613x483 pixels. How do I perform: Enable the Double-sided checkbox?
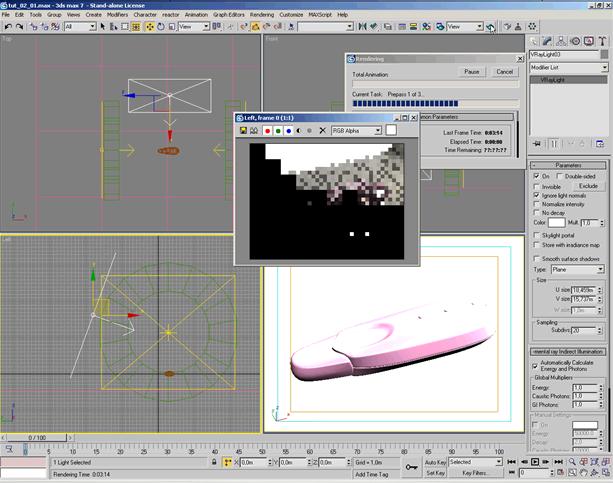pyautogui.click(x=560, y=176)
